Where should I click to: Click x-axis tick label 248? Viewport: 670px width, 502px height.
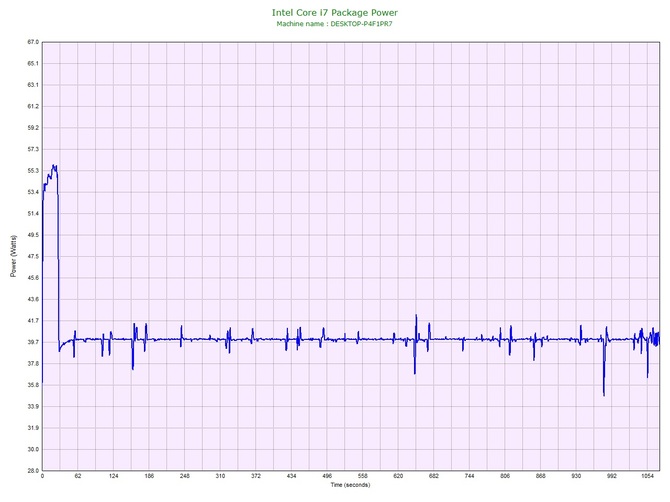(185, 476)
